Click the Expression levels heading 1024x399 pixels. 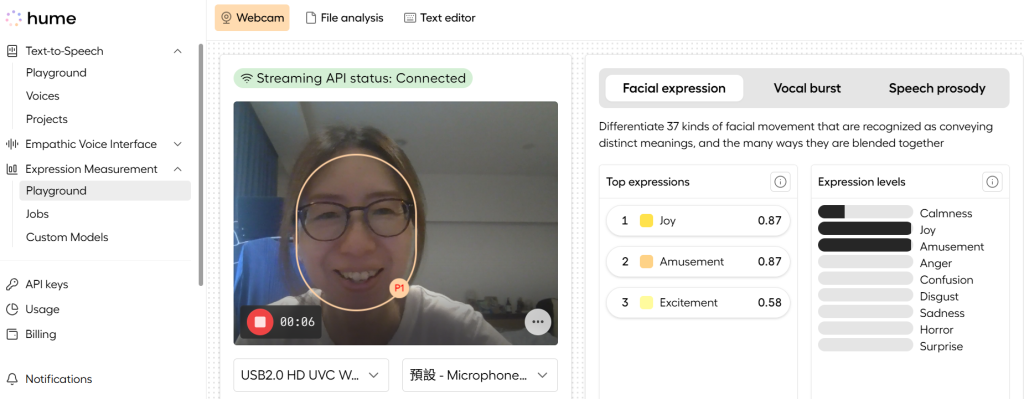coord(861,182)
